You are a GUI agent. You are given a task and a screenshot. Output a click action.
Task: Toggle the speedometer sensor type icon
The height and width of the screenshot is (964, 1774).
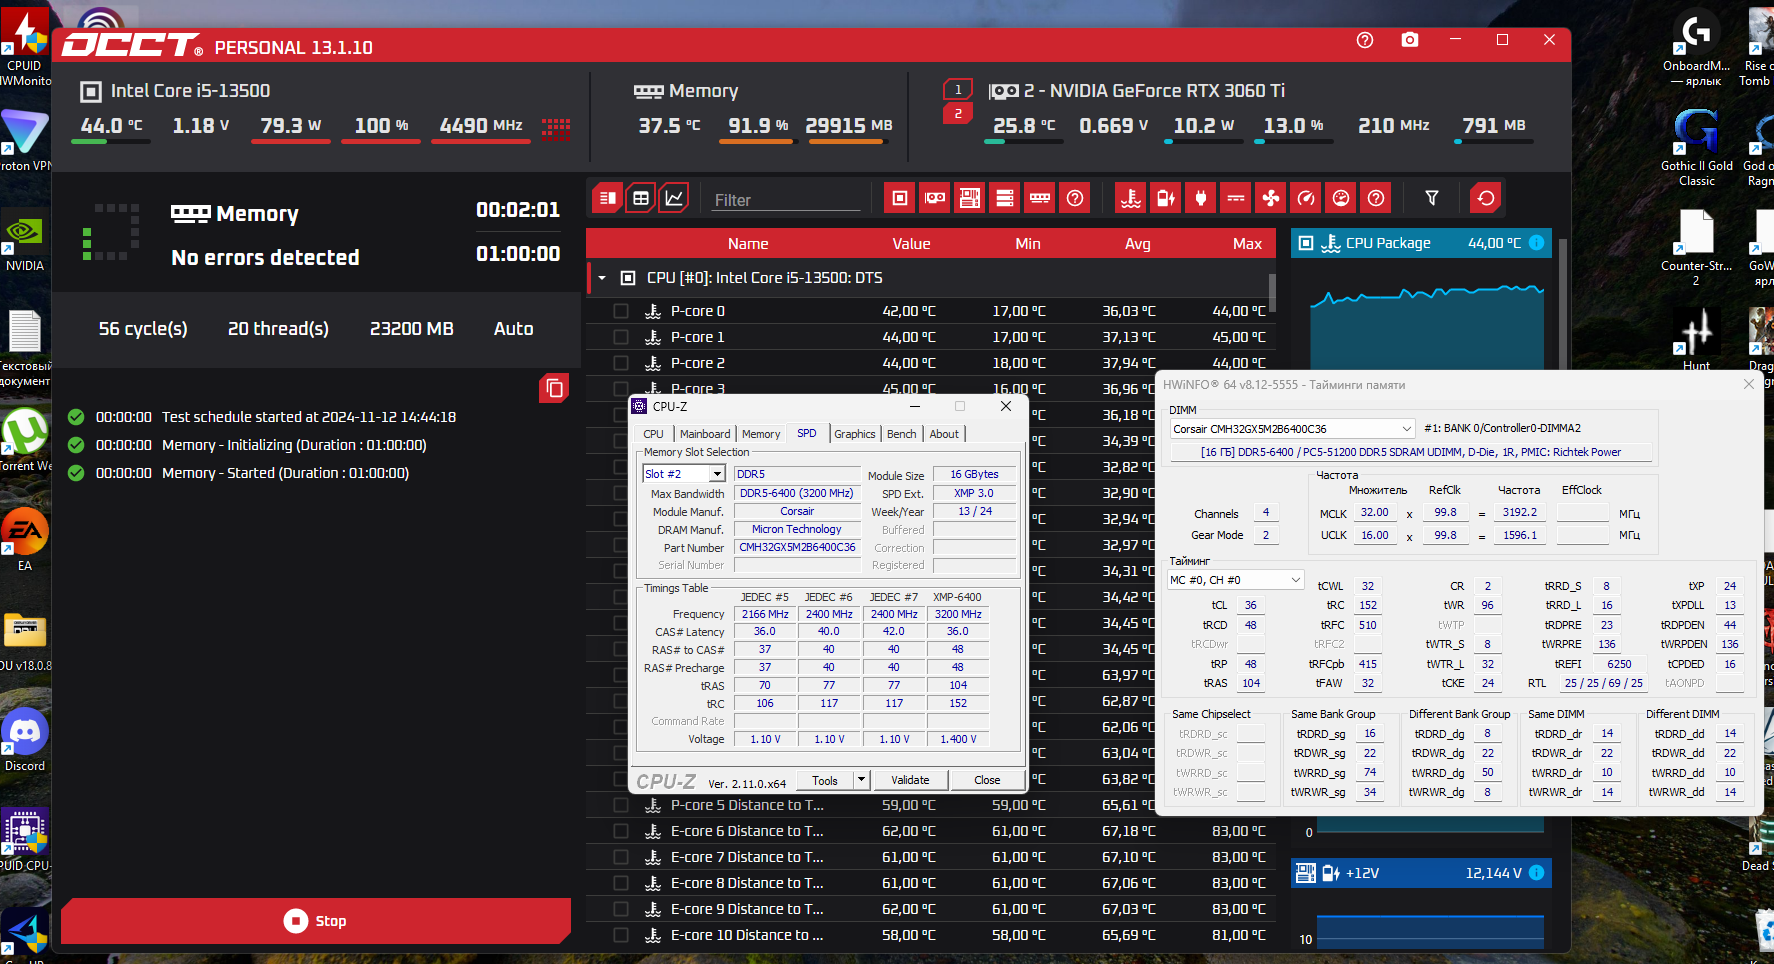1306,198
